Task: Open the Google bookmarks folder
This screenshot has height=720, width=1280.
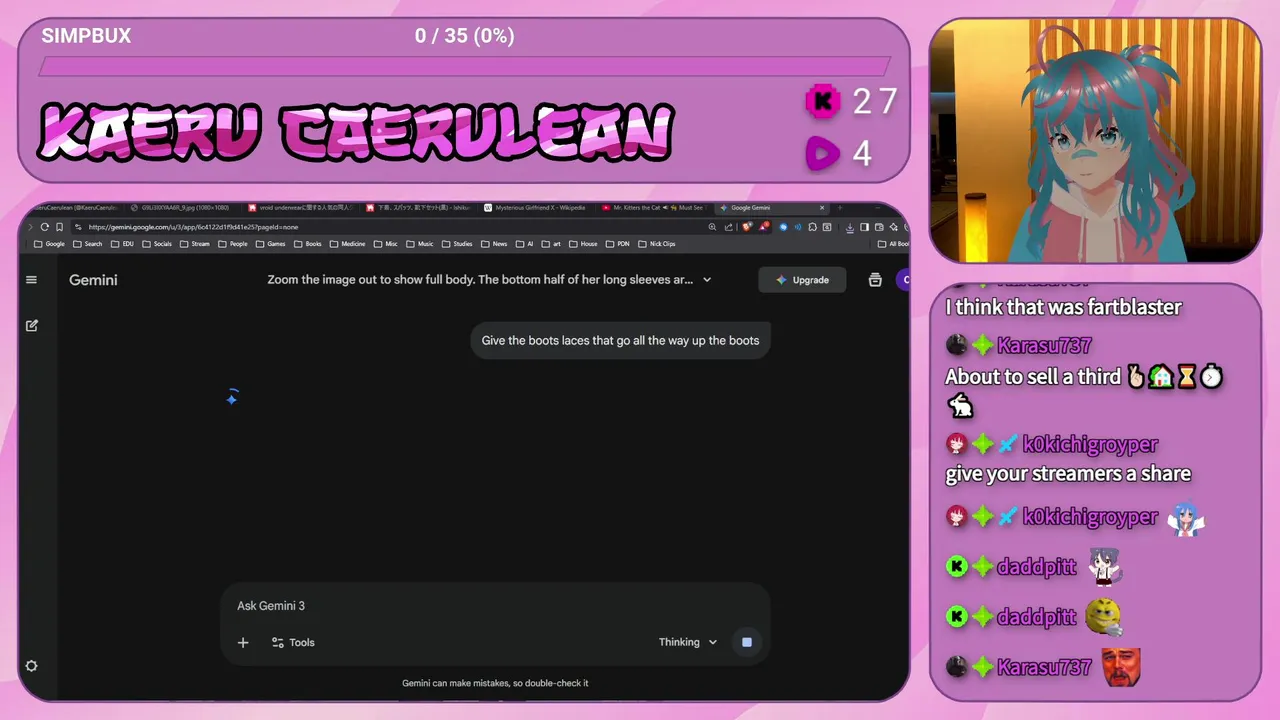Action: pos(48,244)
